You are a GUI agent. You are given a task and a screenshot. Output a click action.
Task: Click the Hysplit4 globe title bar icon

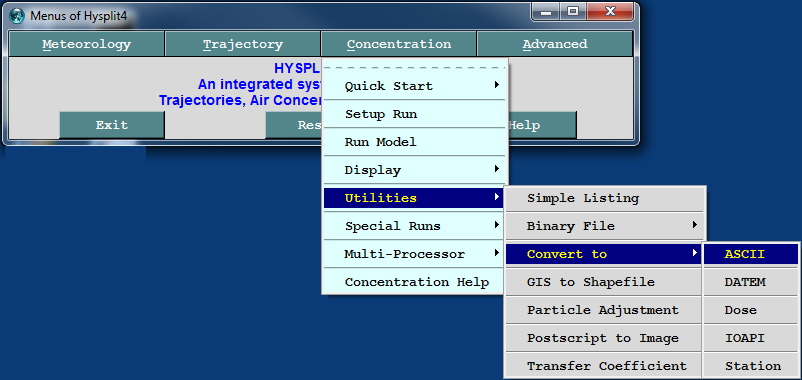pyautogui.click(x=17, y=15)
